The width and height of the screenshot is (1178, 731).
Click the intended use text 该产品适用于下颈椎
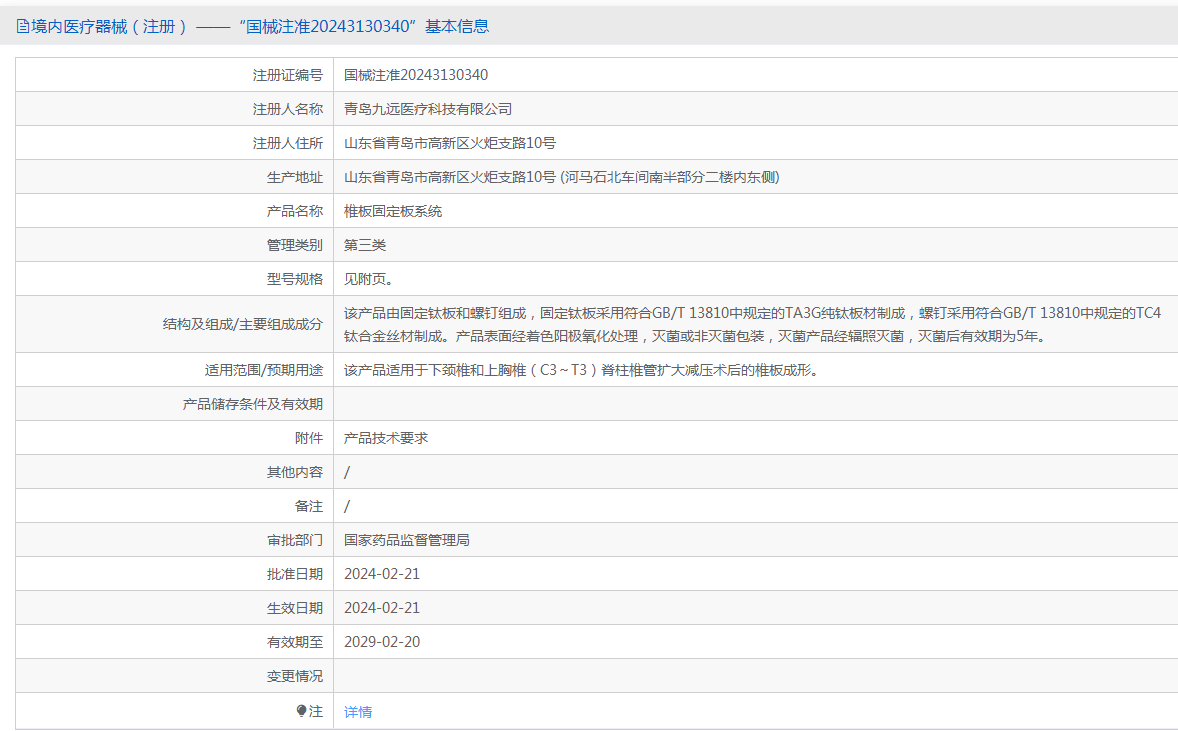(581, 370)
